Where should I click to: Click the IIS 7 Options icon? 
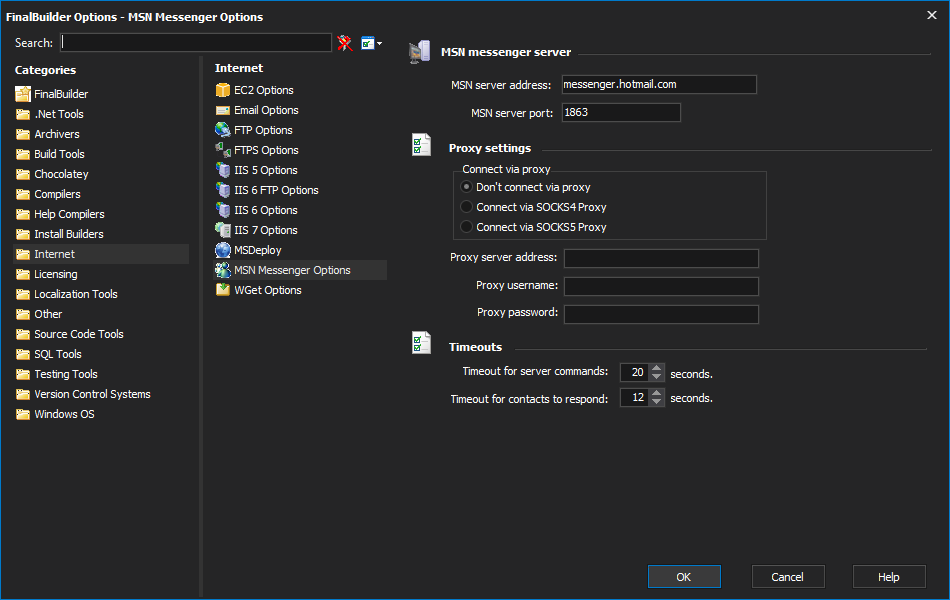click(223, 230)
